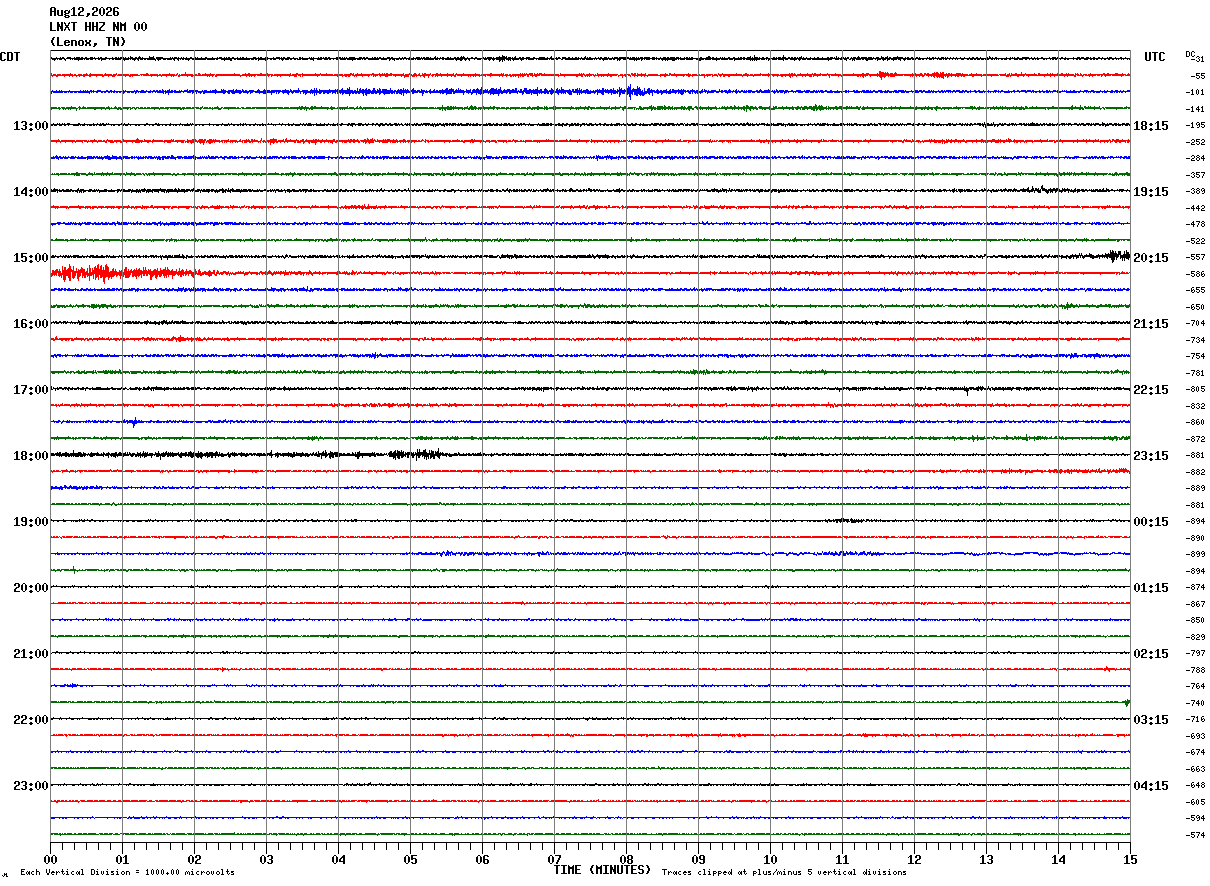Viewport: 1210px width, 886px height.
Task: Click the Aug12,2026 date header
Action: (84, 12)
